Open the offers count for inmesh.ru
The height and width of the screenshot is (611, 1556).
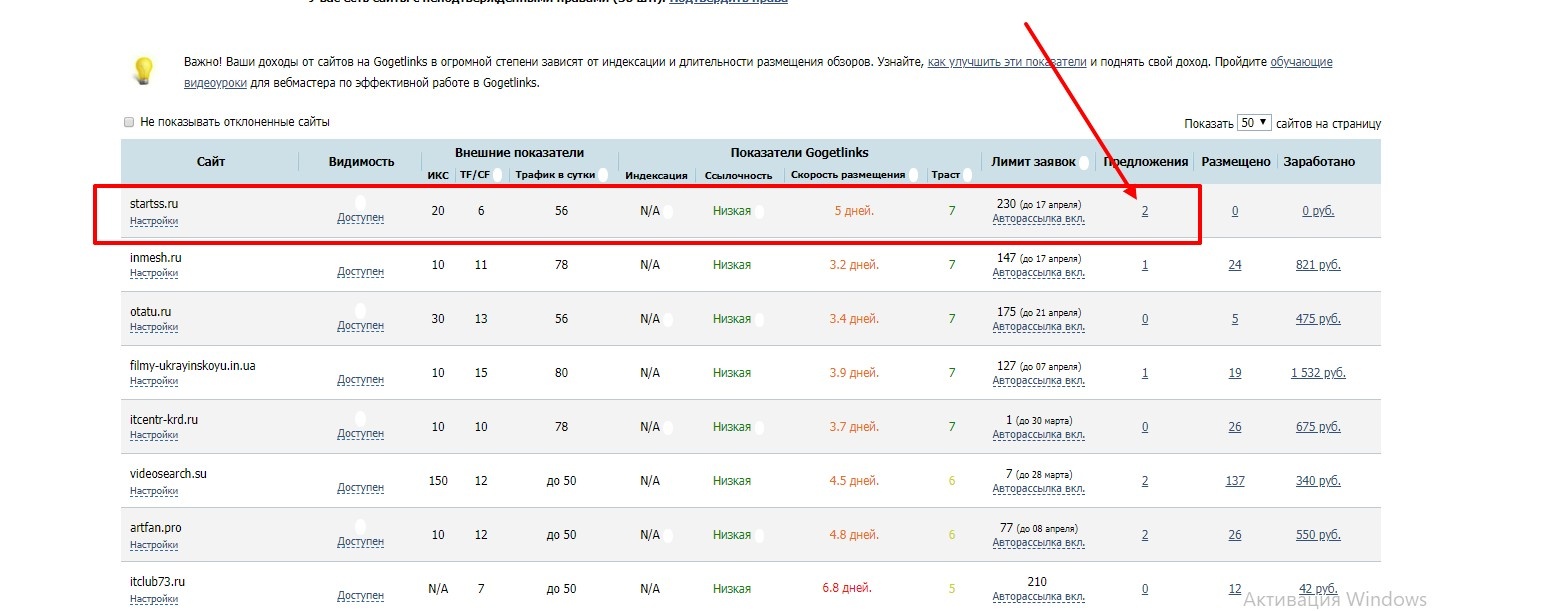pos(1145,265)
